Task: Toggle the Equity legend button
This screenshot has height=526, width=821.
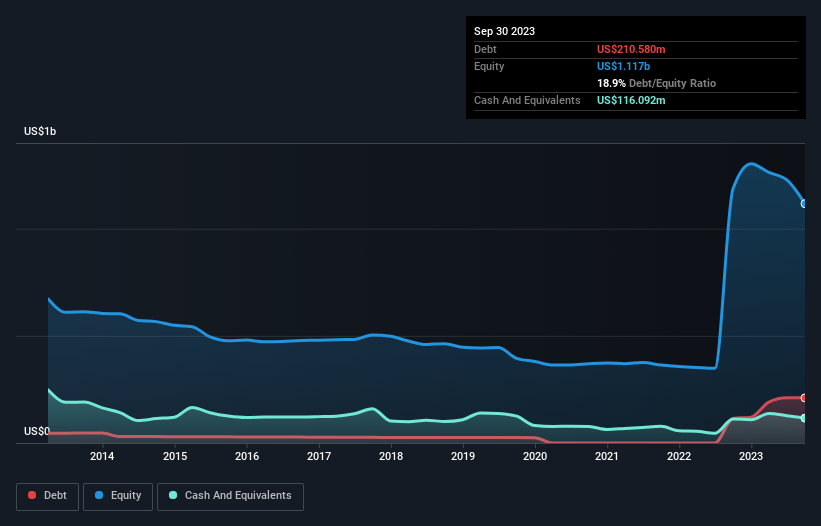Action: [x=118, y=496]
